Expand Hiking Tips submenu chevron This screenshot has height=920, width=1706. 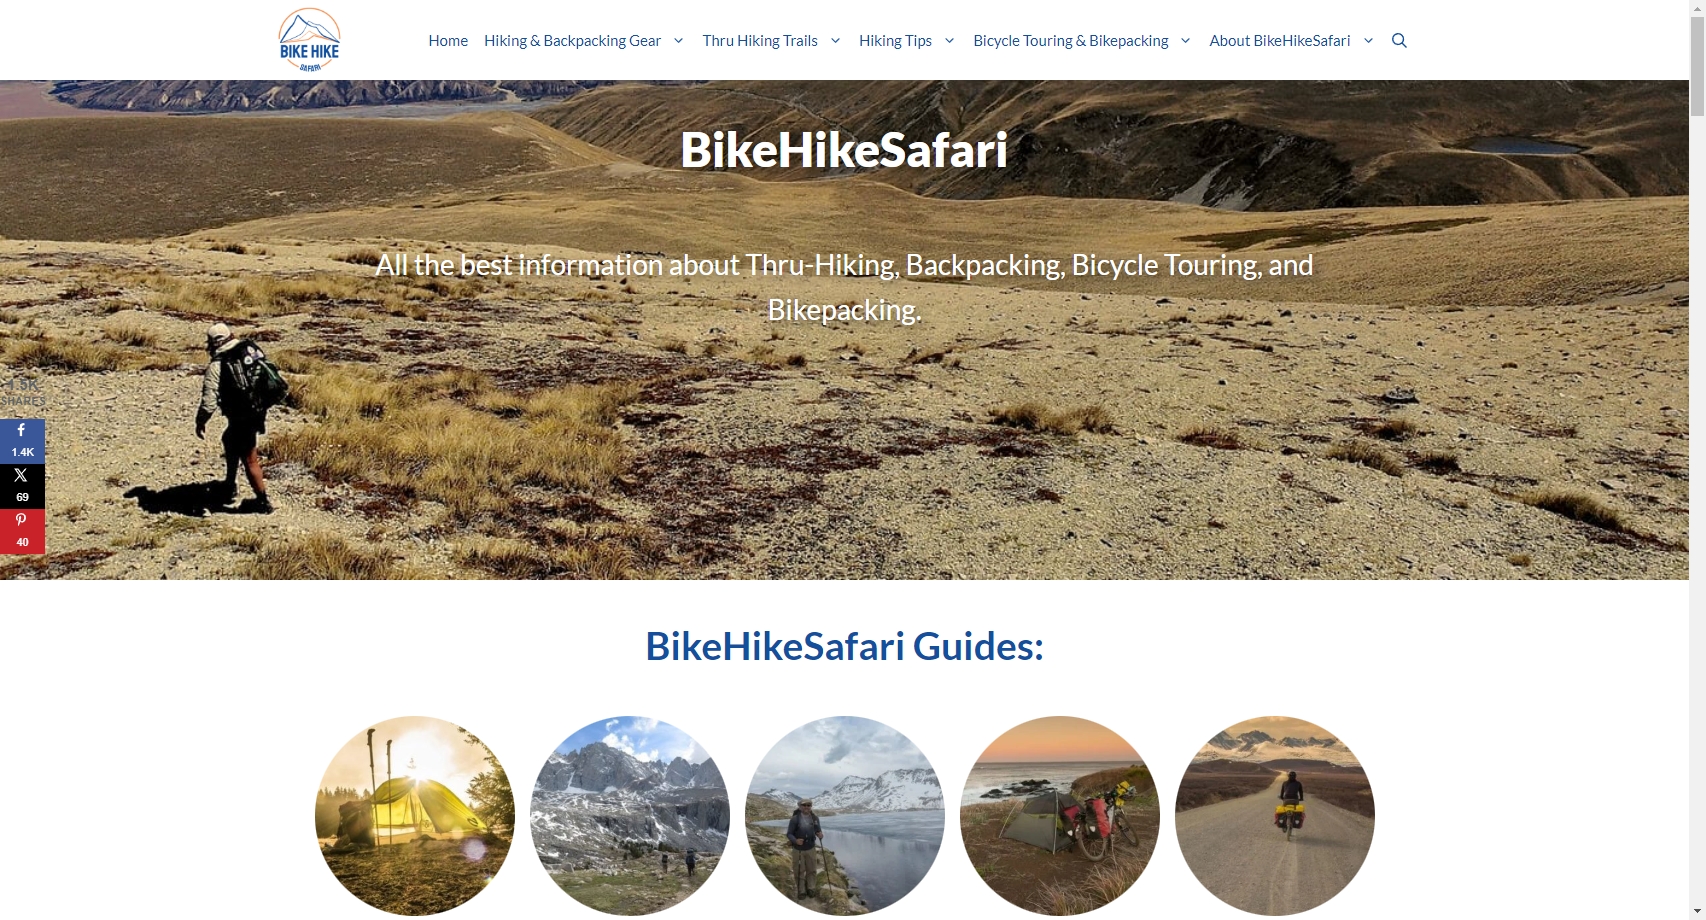(949, 41)
